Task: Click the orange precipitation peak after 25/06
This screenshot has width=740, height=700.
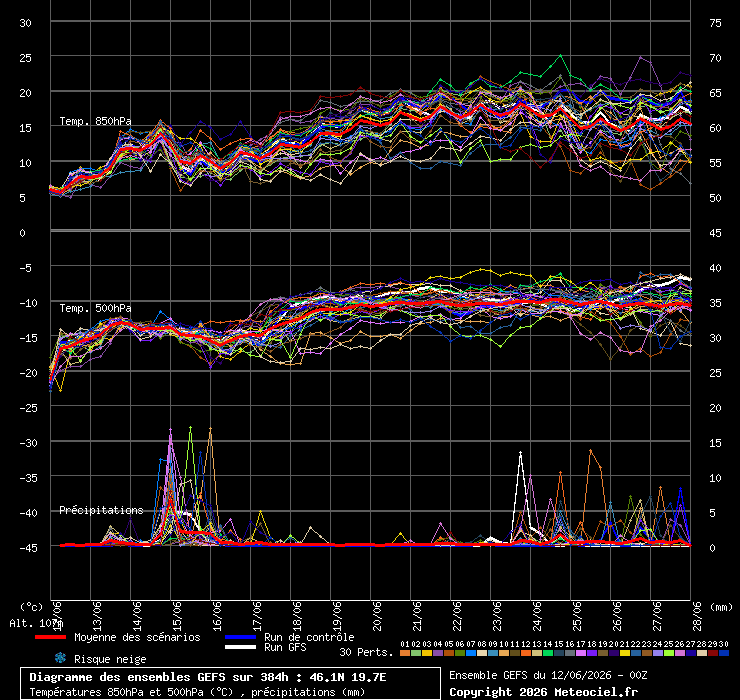Action: pos(590,451)
